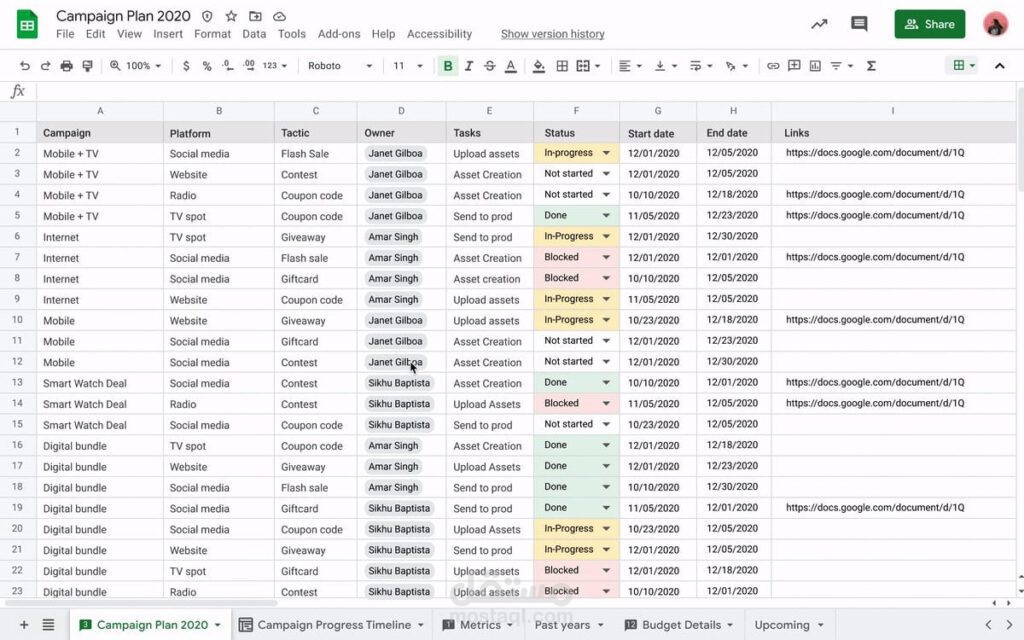Open the Format menu

(212, 34)
